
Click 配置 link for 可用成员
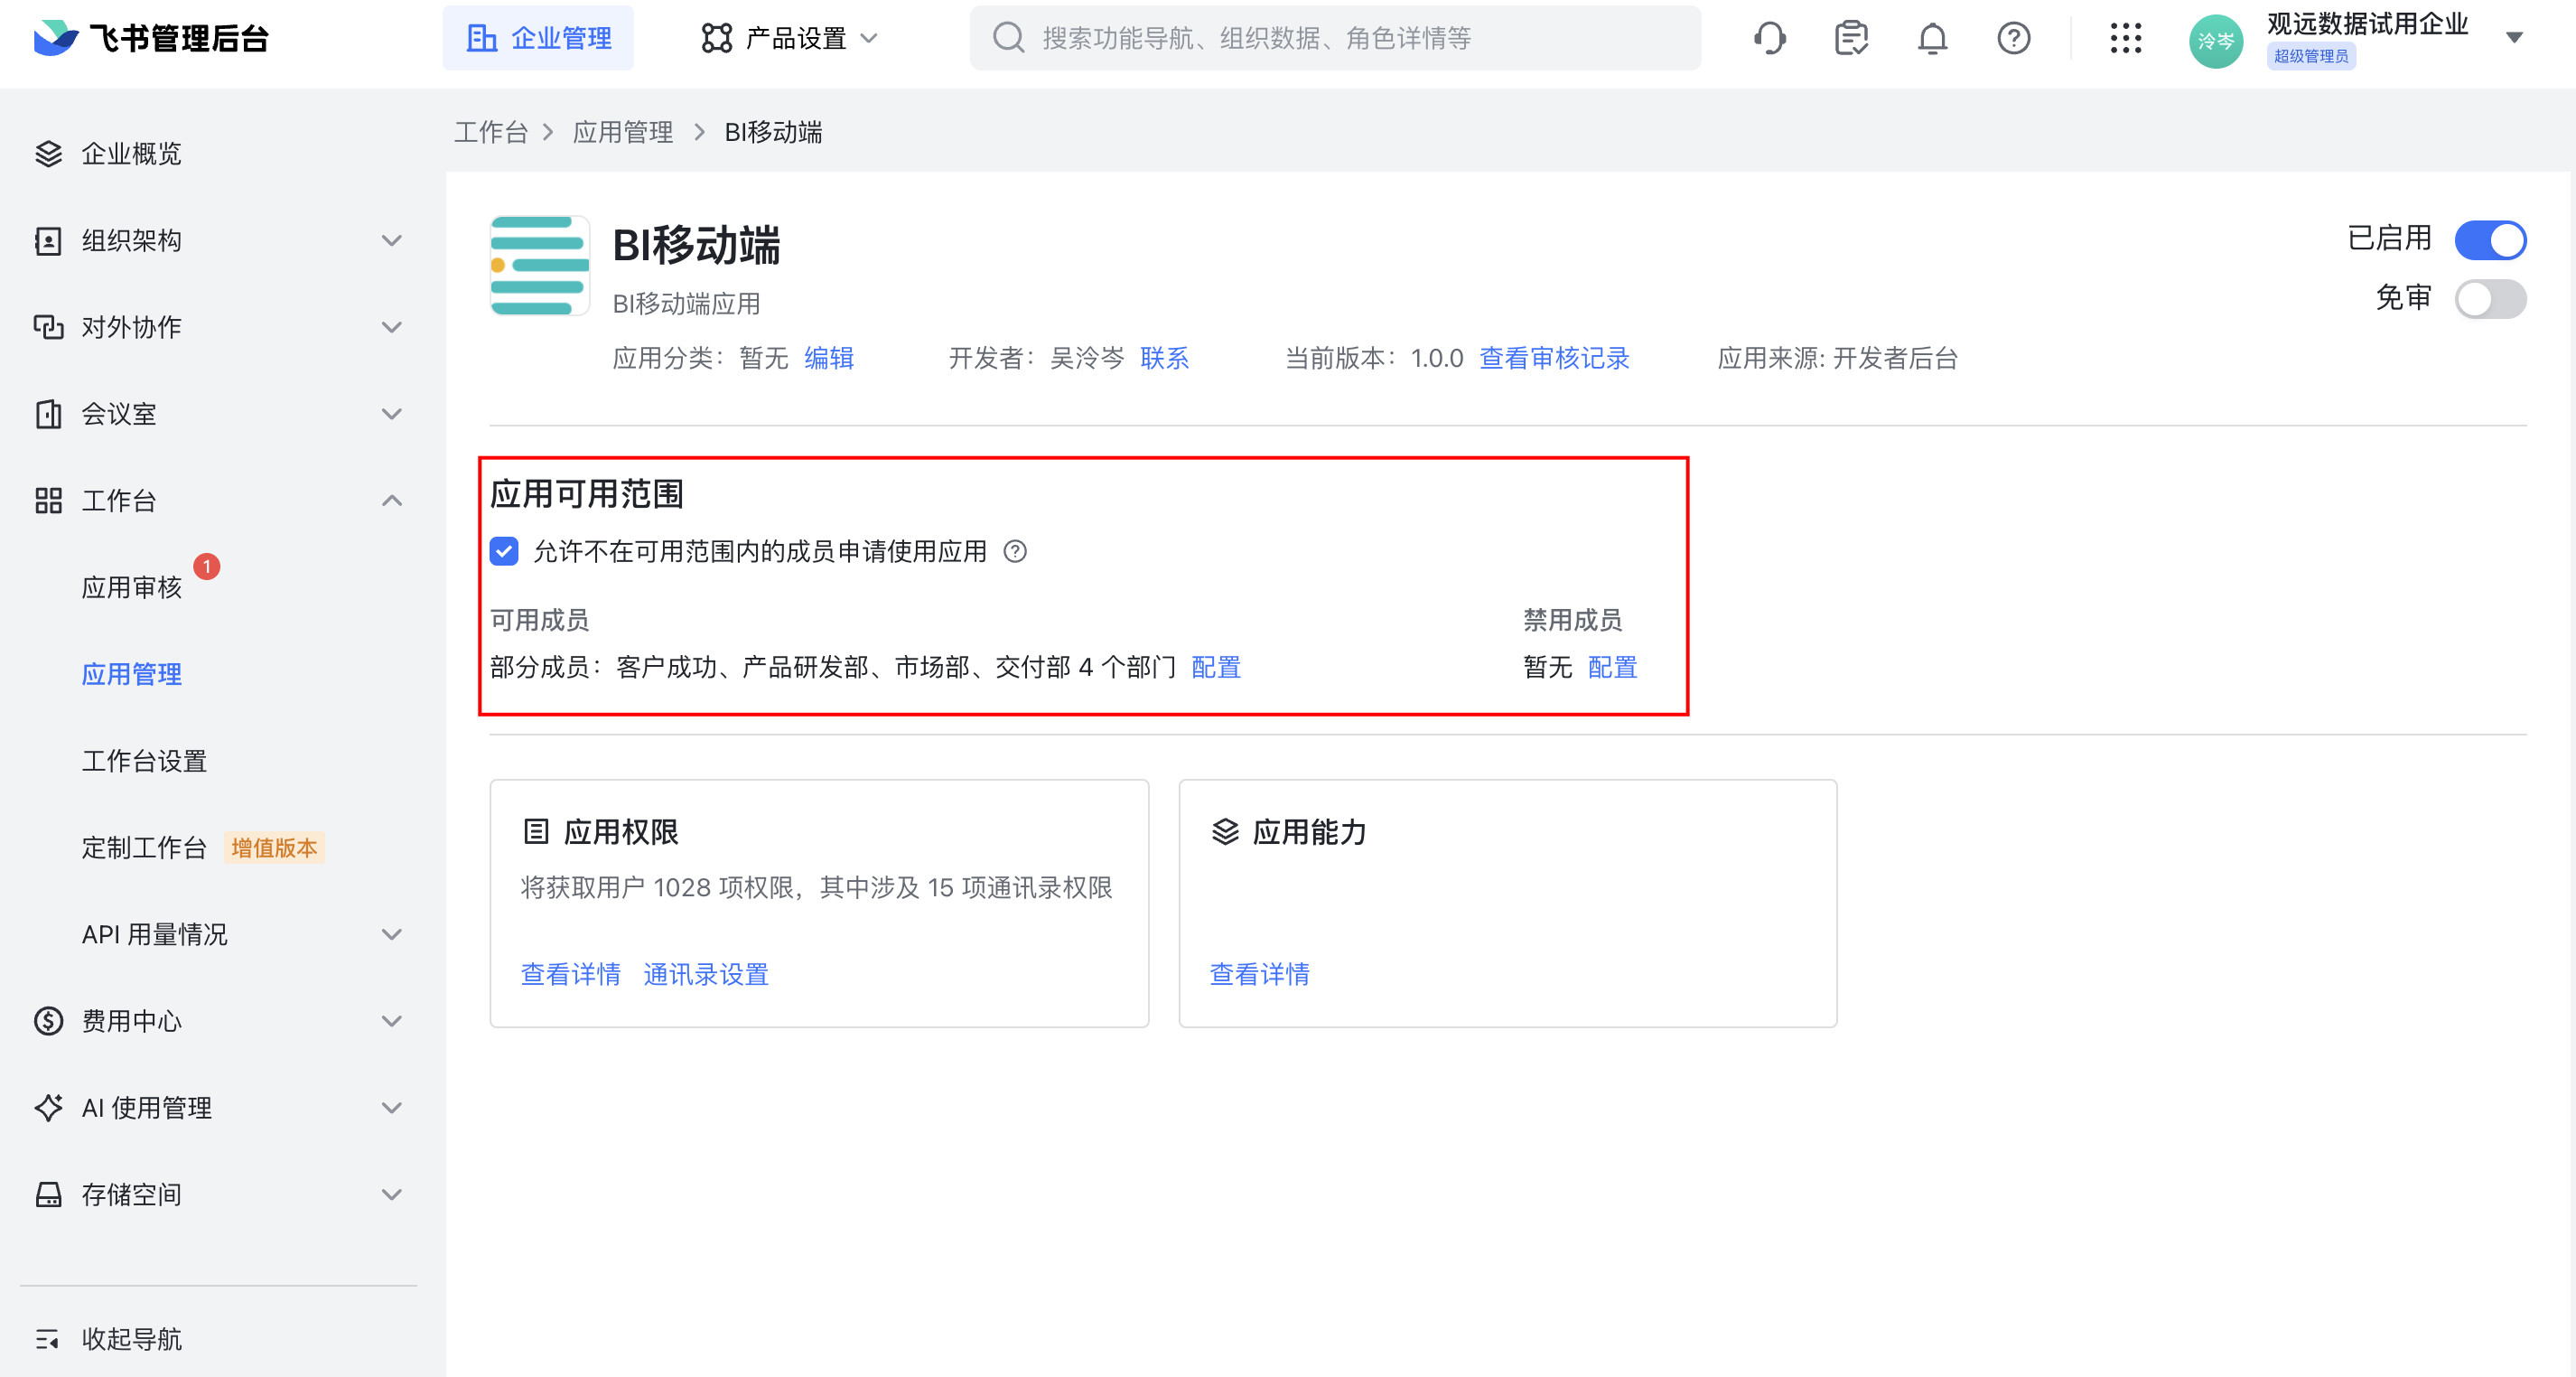[1215, 667]
